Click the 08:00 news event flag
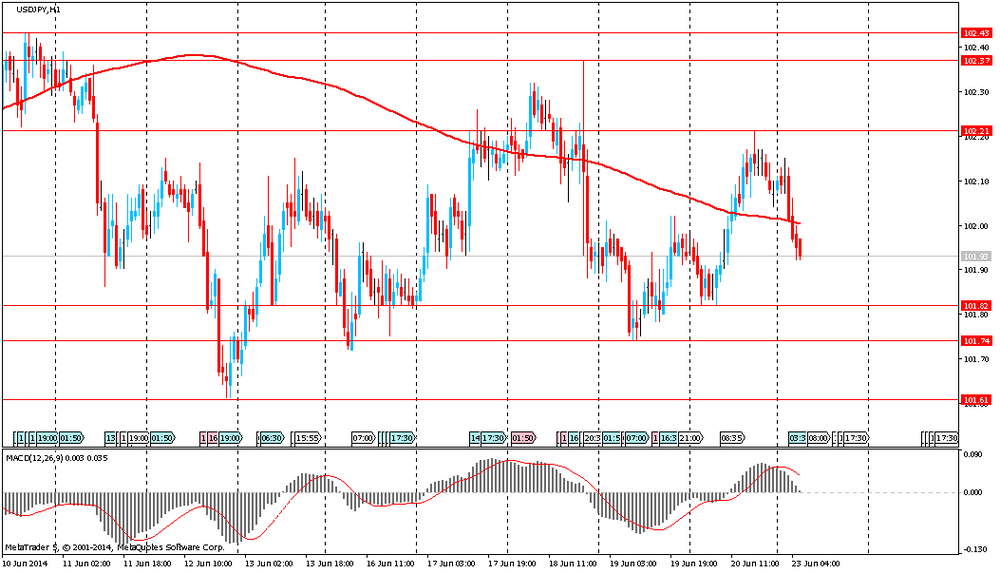This screenshot has height=574, width=1000. 818,438
